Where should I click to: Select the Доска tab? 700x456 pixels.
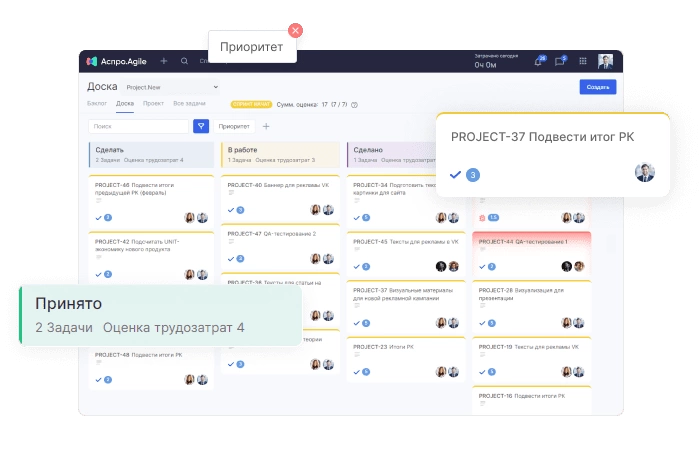pyautogui.click(x=125, y=104)
